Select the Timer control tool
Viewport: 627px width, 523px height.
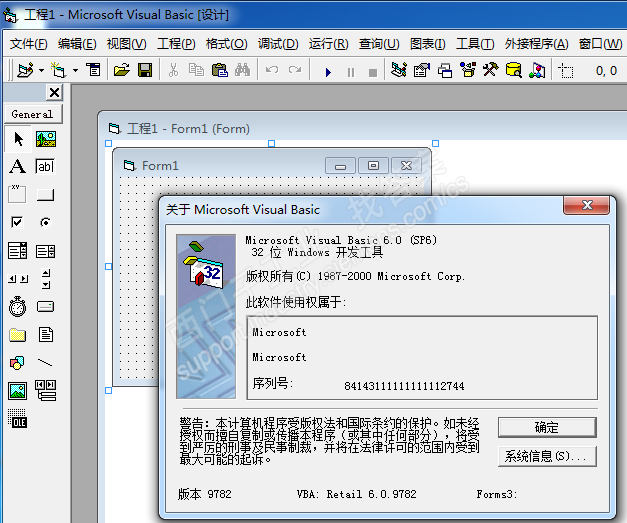pyautogui.click(x=18, y=307)
